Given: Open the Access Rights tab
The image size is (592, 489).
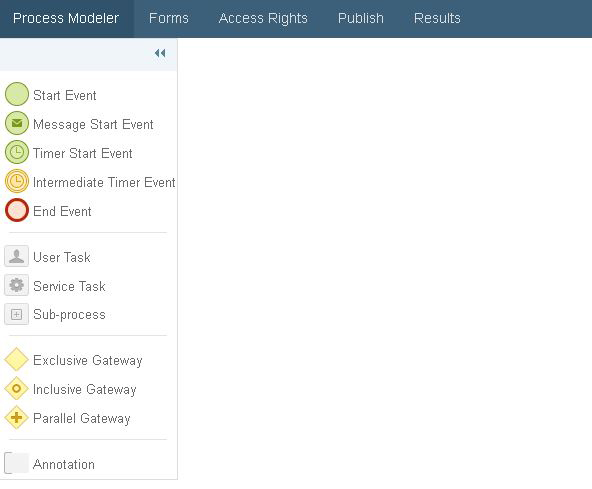Looking at the screenshot, I should [x=263, y=19].
